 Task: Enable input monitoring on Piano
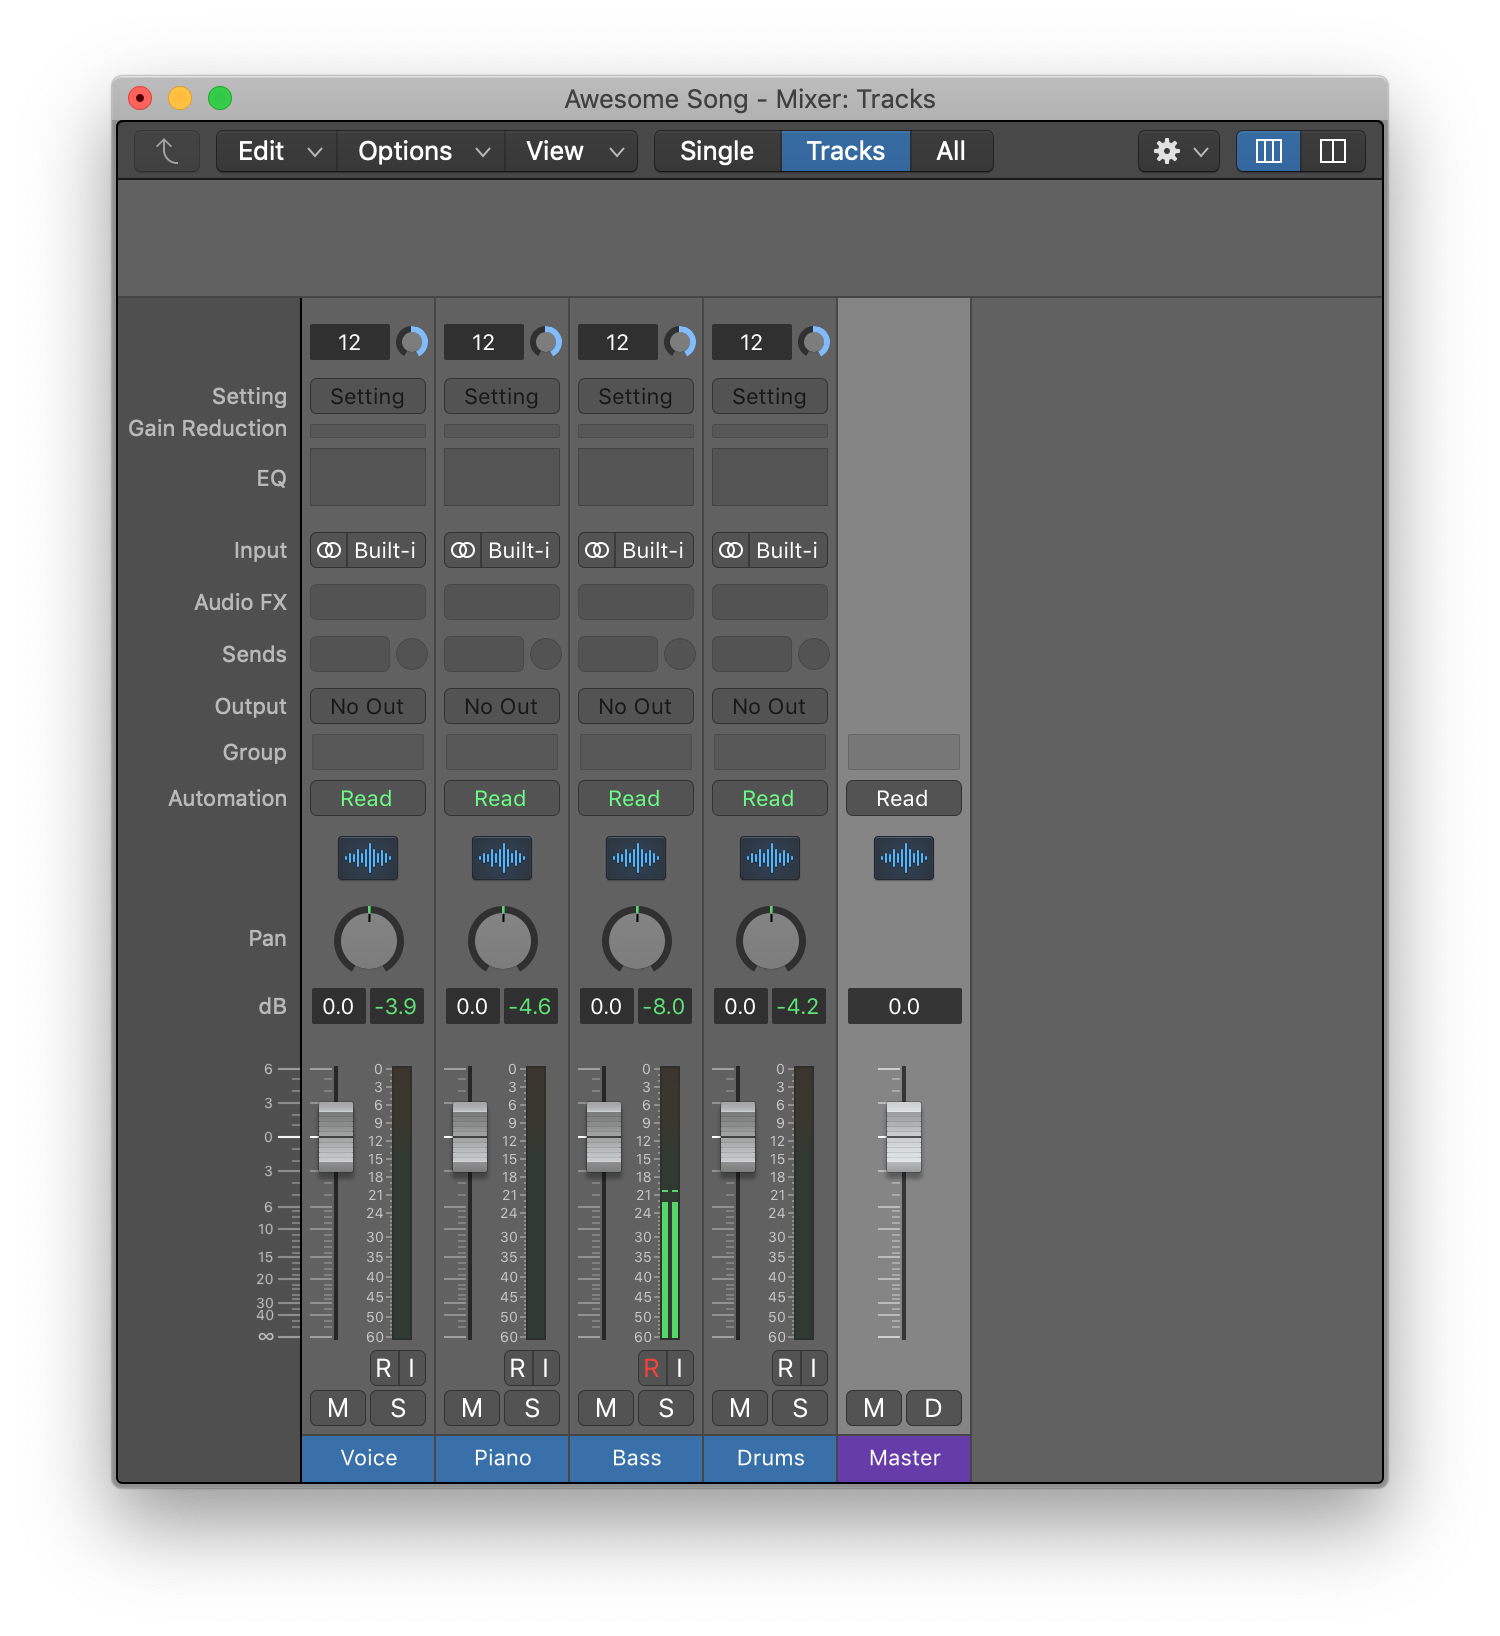pos(546,1368)
